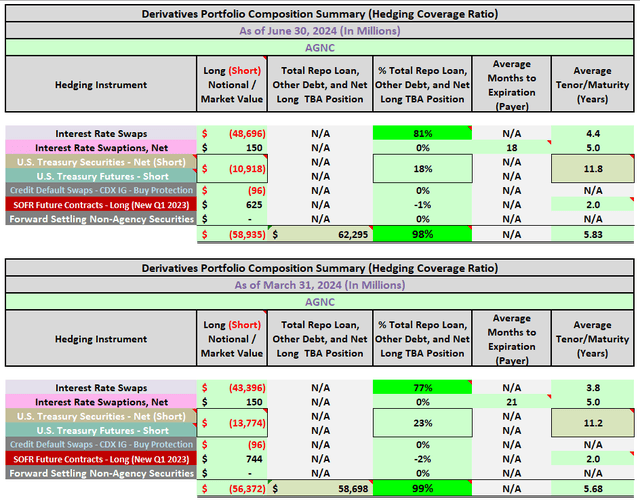Select the 'As of March 31, 2024' header
The image size is (640, 501).
click(320, 285)
